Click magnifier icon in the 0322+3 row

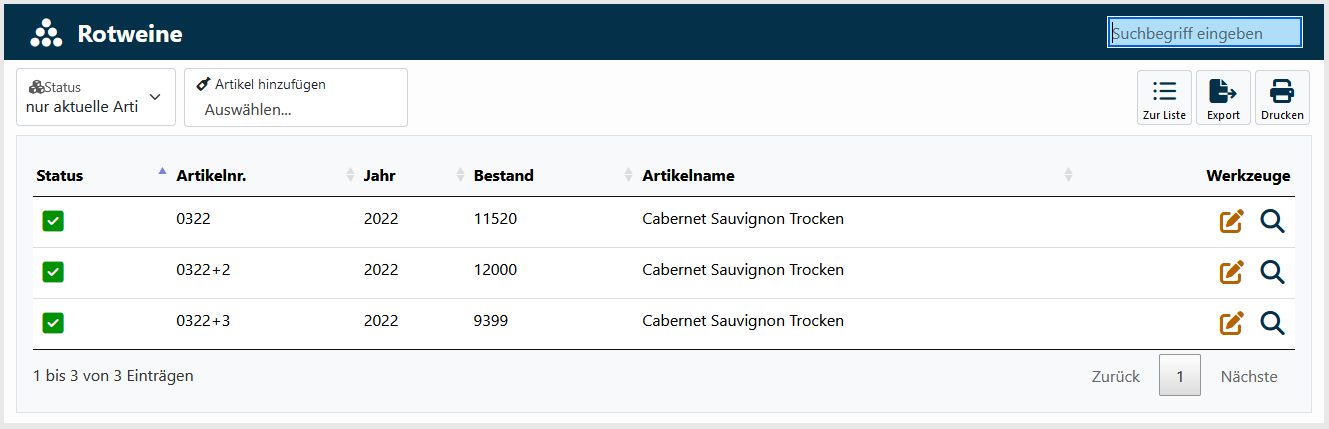tap(1272, 322)
